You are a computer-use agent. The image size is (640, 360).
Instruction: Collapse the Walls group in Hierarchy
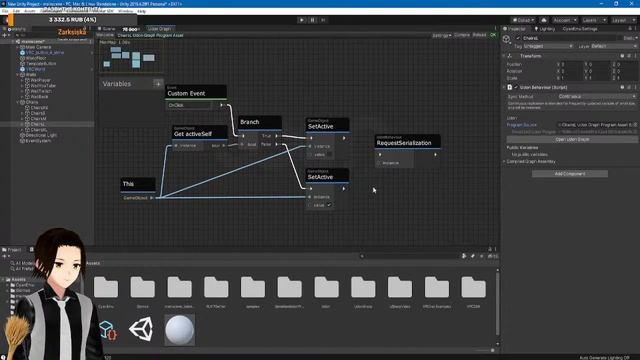(18, 75)
